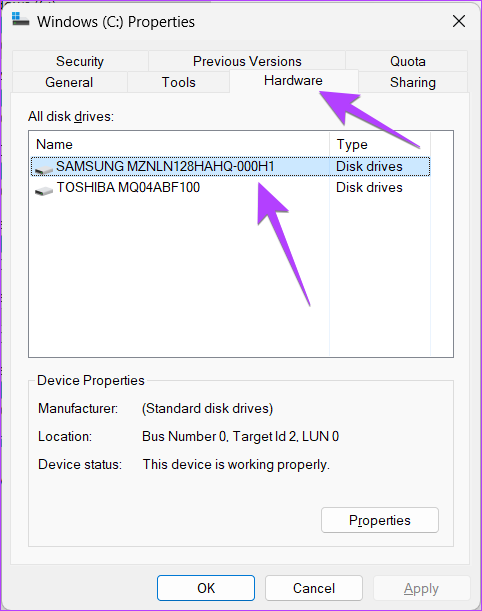482x611 pixels.
Task: Click the Hardware tab
Action: [x=293, y=81]
